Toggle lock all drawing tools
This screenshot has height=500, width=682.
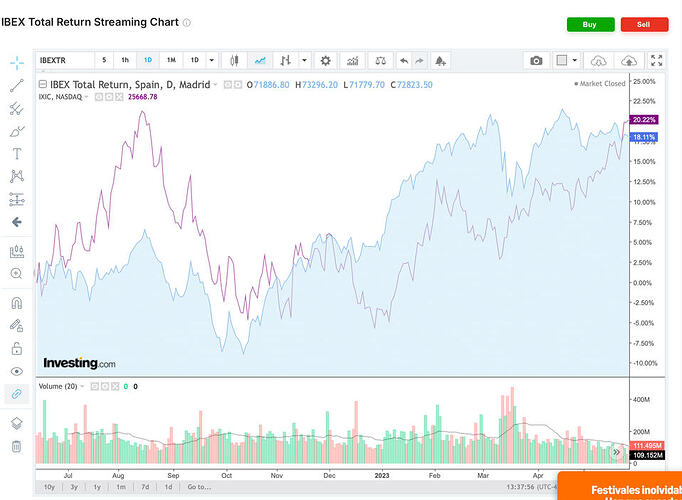[17, 348]
